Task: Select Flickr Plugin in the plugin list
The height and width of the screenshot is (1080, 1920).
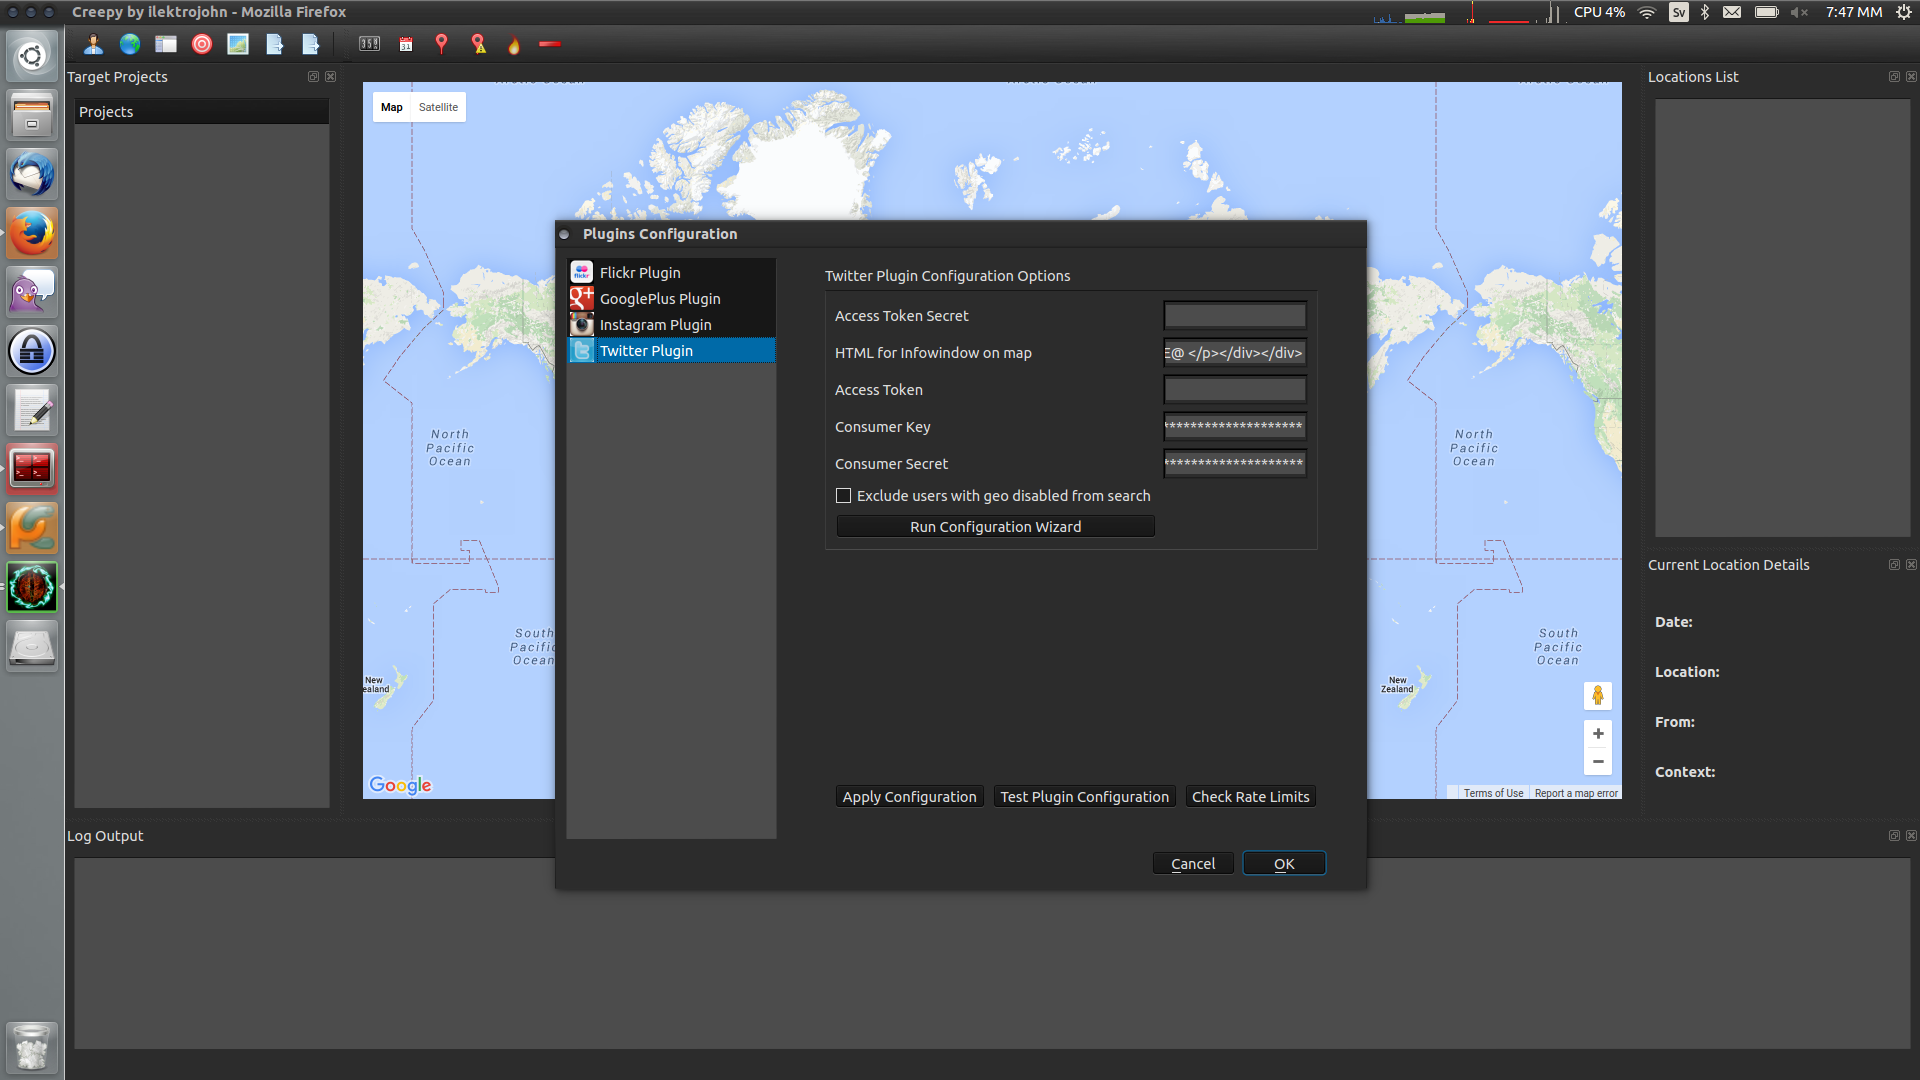Action: tap(671, 272)
